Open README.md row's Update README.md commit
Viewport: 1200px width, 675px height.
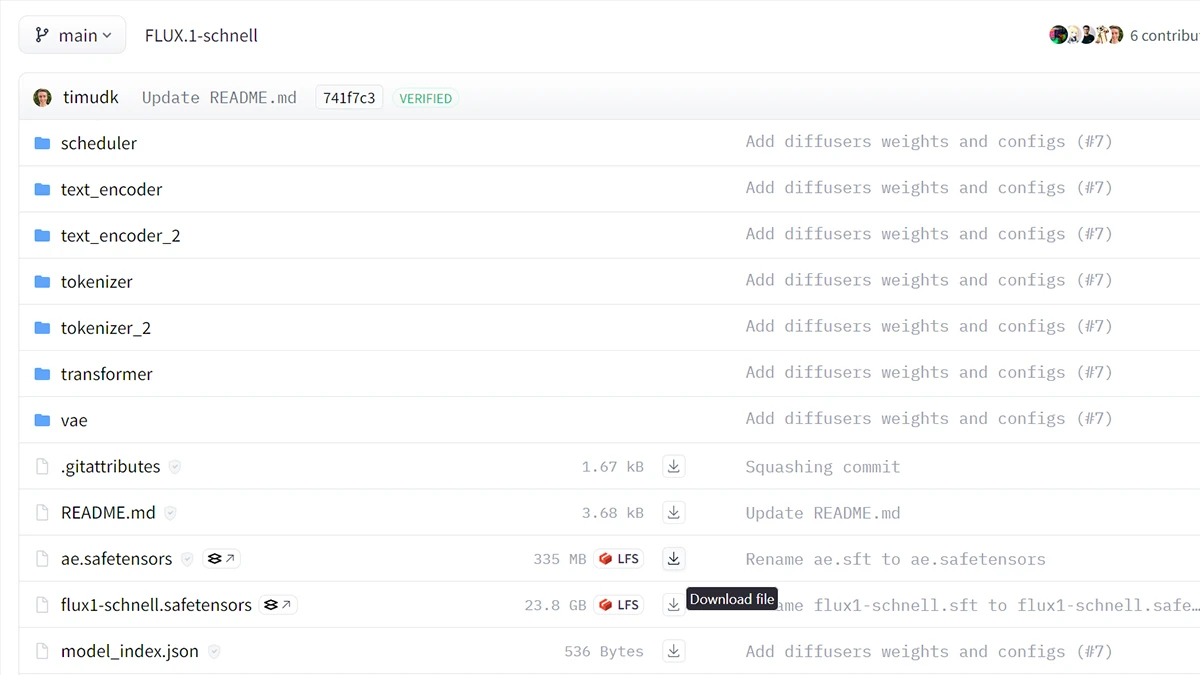coord(823,513)
